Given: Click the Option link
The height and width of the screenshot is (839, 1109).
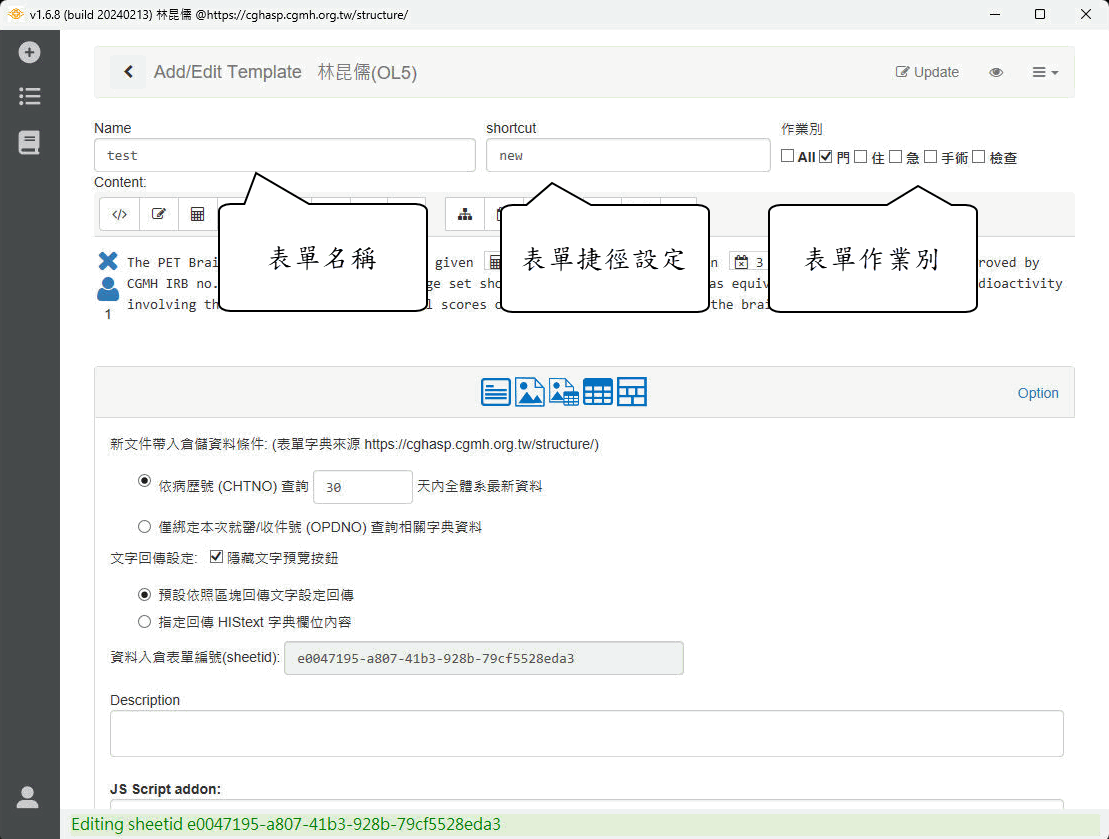Looking at the screenshot, I should 1038,393.
